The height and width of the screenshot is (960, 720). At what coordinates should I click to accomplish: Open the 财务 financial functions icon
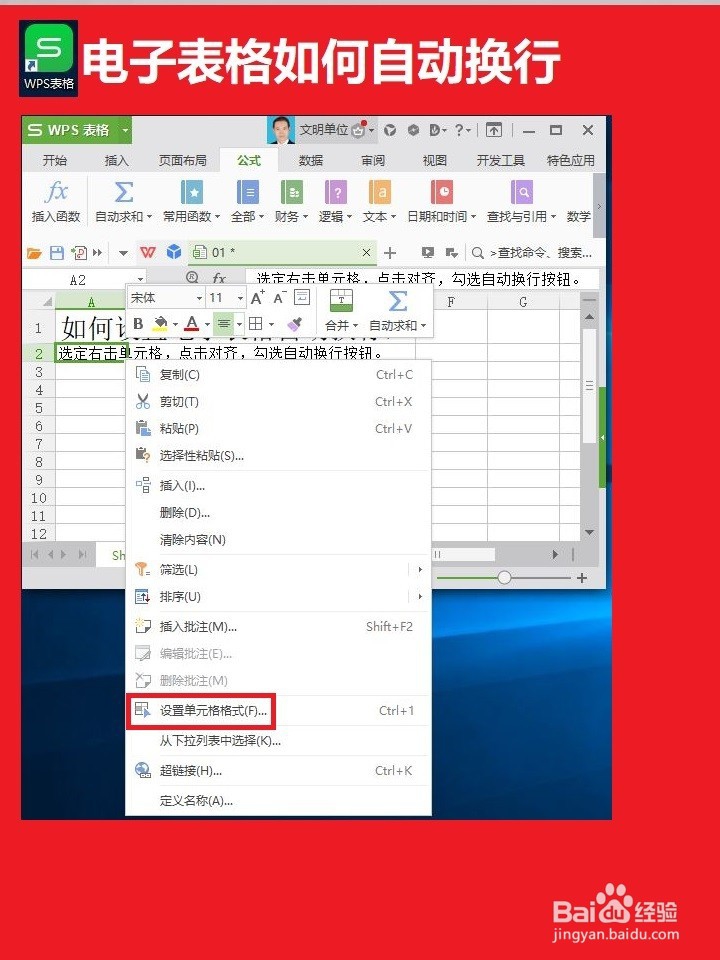pyautogui.click(x=291, y=192)
